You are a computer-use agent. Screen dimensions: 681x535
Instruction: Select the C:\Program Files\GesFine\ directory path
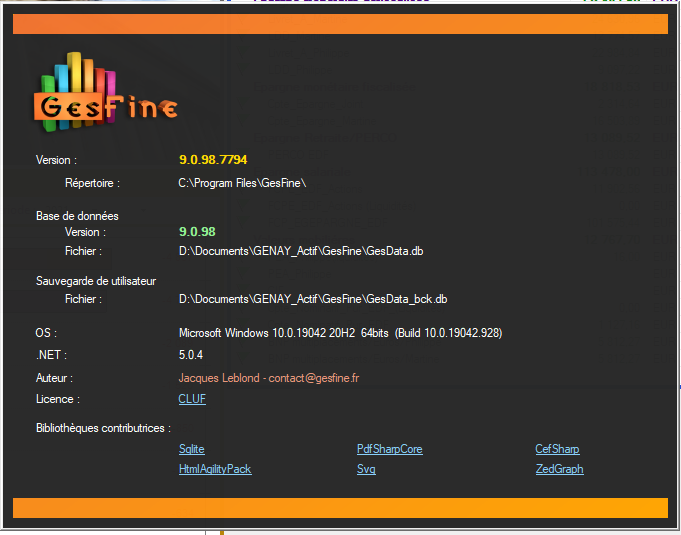tap(242, 183)
